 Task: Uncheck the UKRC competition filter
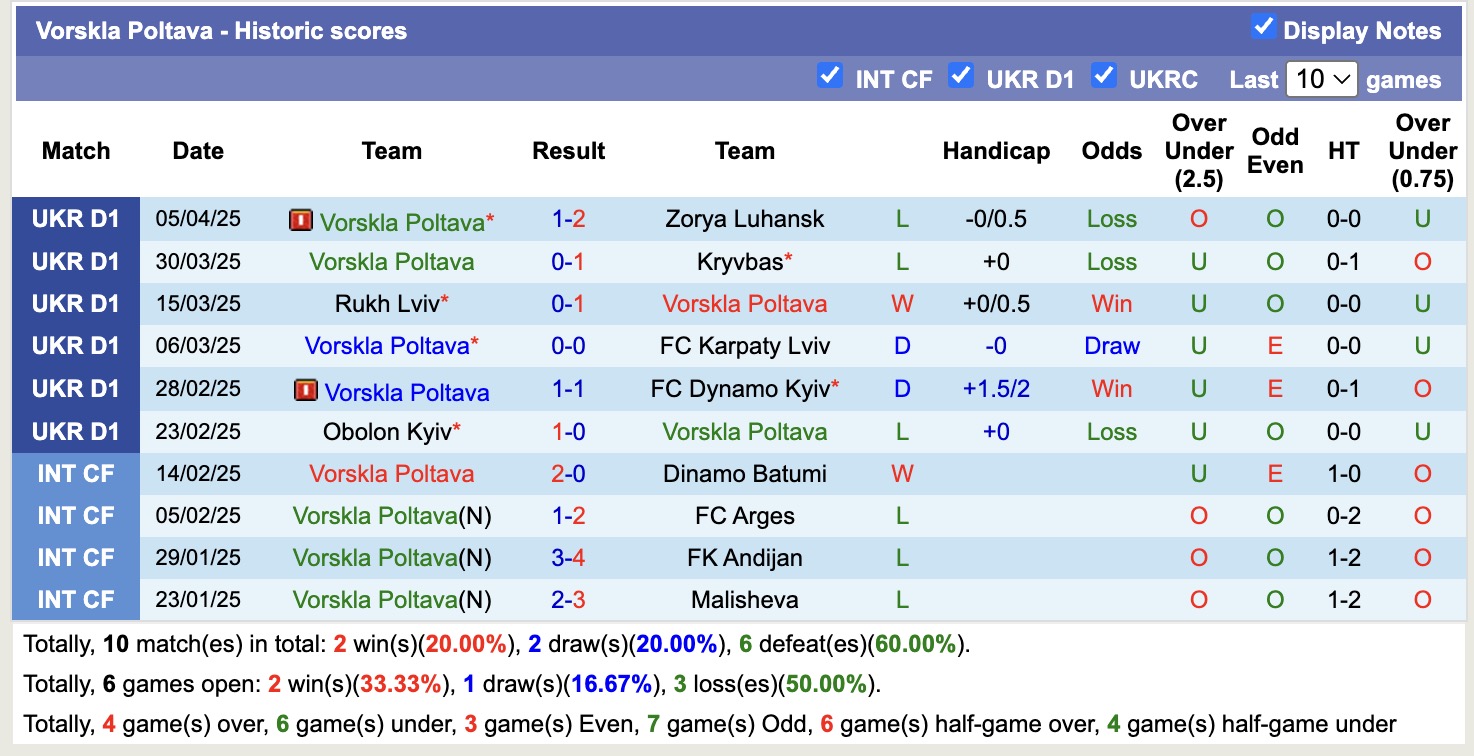coord(1104,75)
